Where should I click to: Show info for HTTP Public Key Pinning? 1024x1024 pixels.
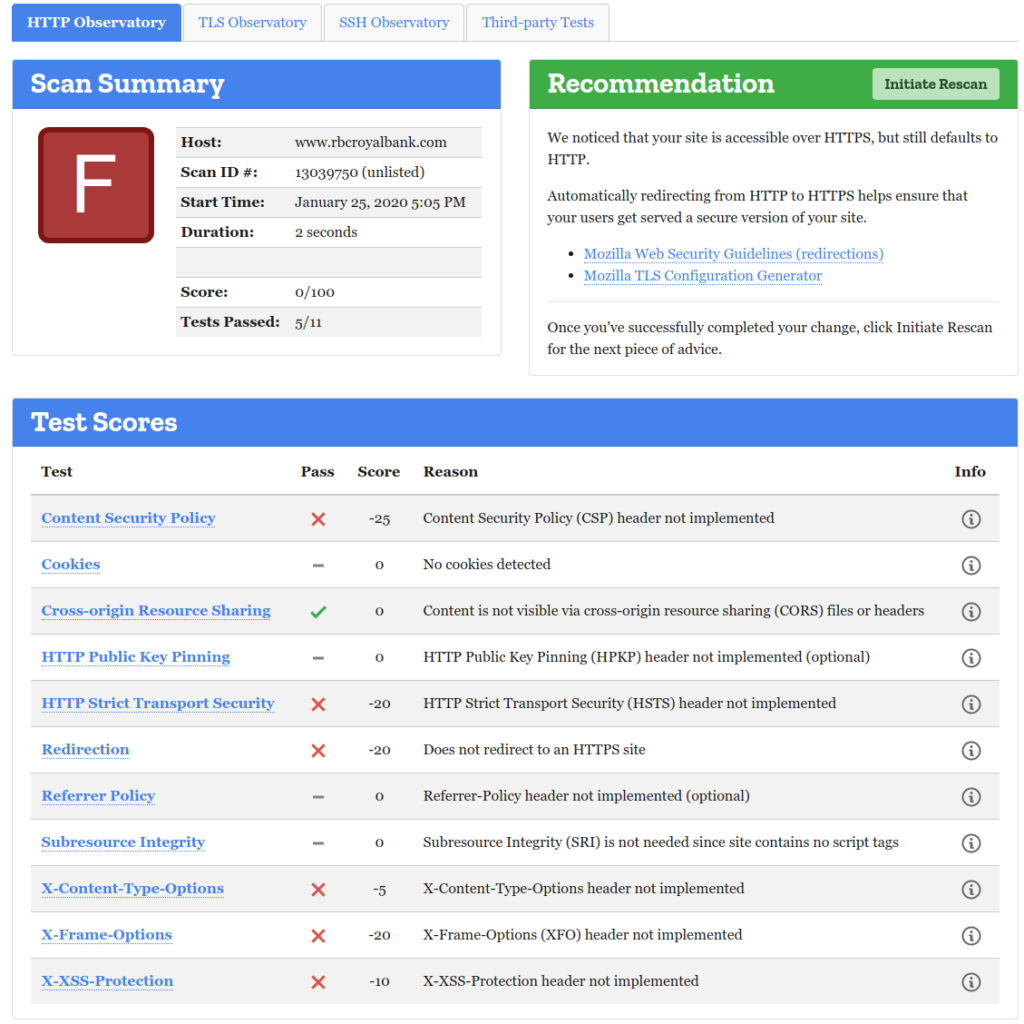pyautogui.click(x=970, y=658)
